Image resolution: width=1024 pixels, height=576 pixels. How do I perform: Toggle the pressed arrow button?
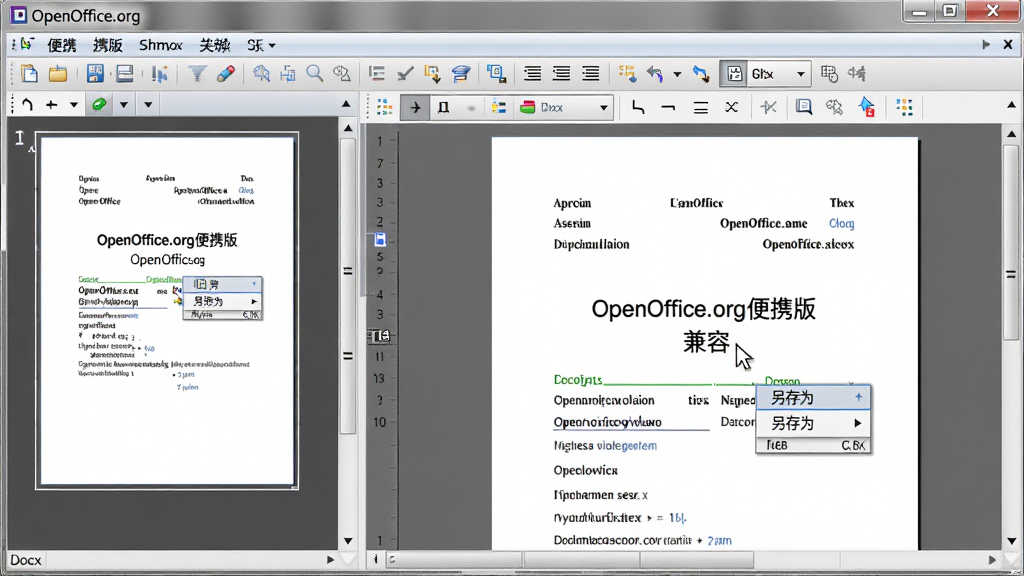pos(415,107)
